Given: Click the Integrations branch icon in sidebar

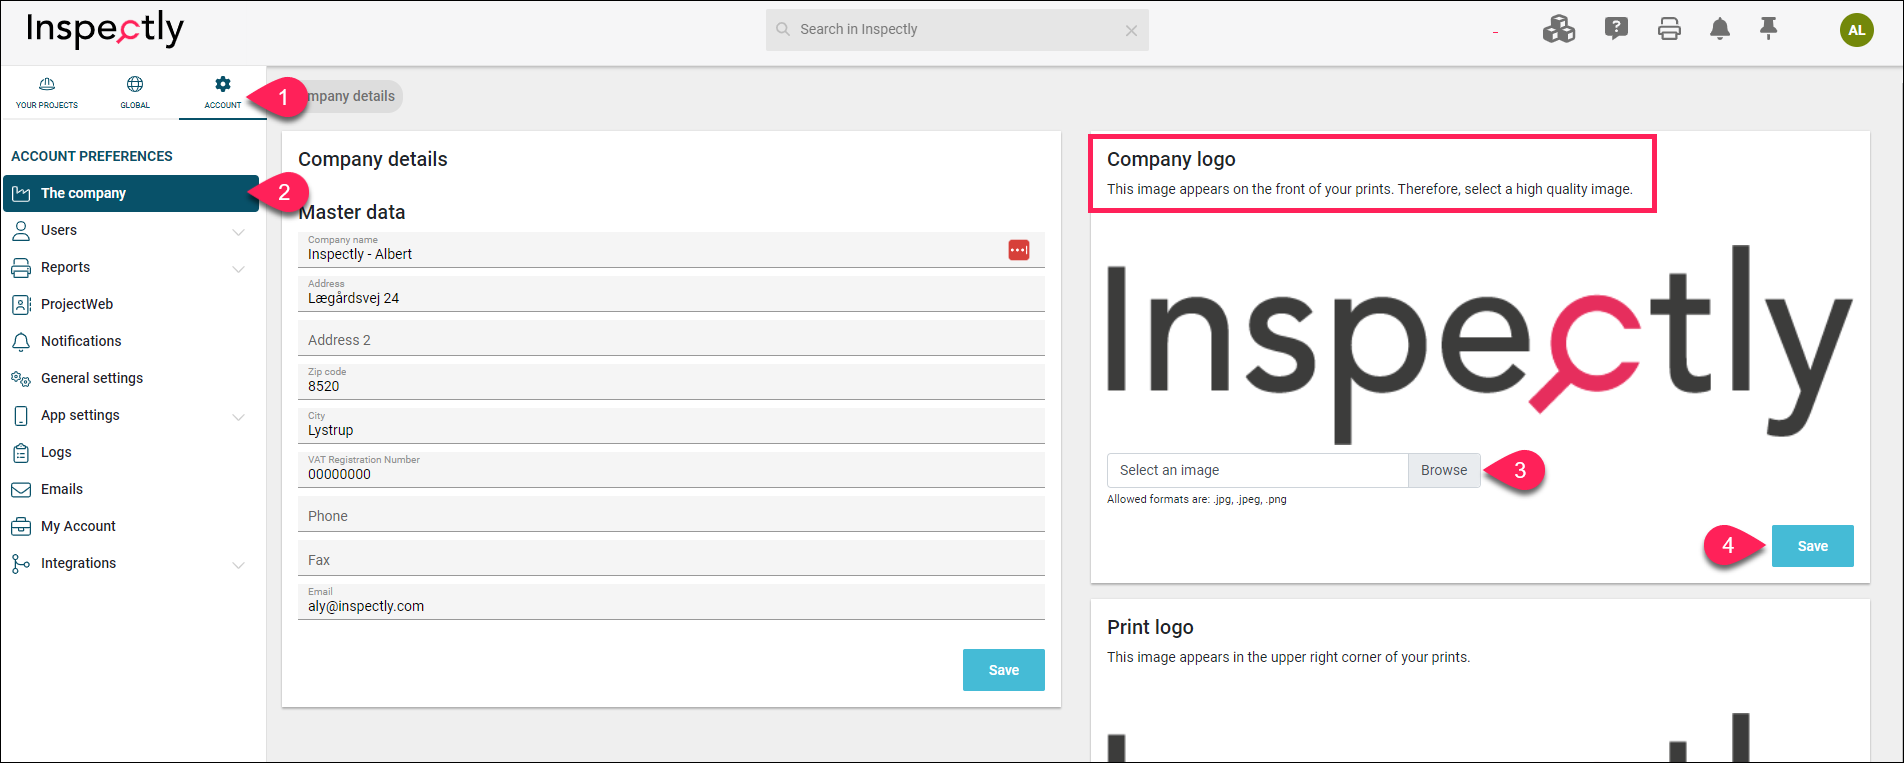Looking at the screenshot, I should (x=21, y=563).
